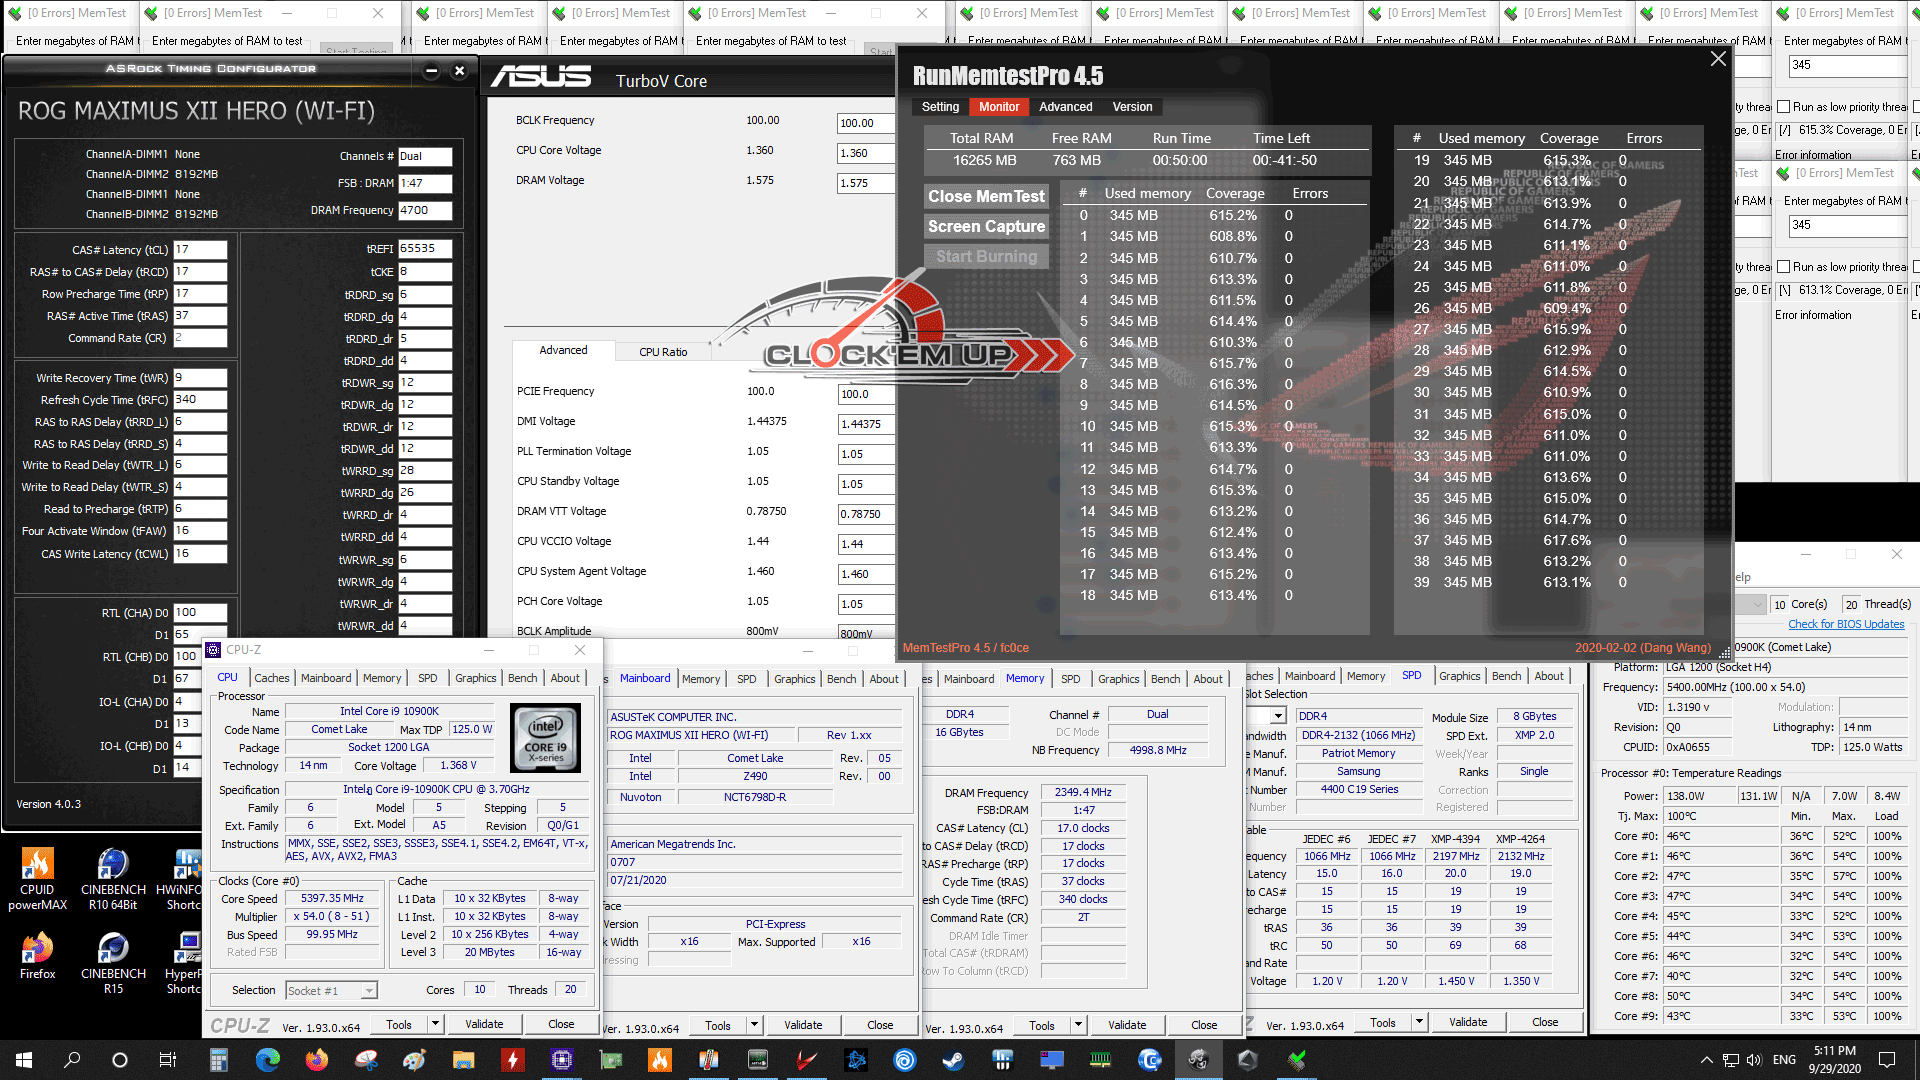Screen dimensions: 1920x1080
Task: Open CPU Ratio tab in TurboV Core
Action: (662, 352)
